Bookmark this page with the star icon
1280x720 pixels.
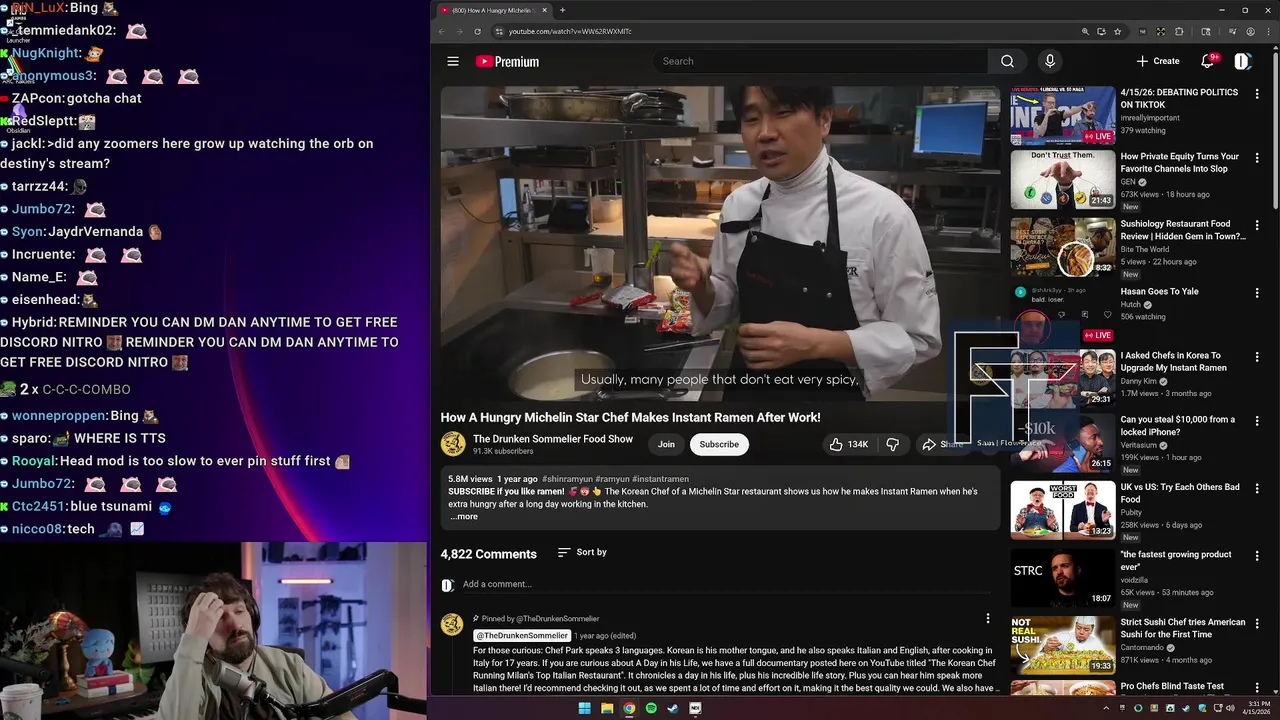[x=1117, y=31]
